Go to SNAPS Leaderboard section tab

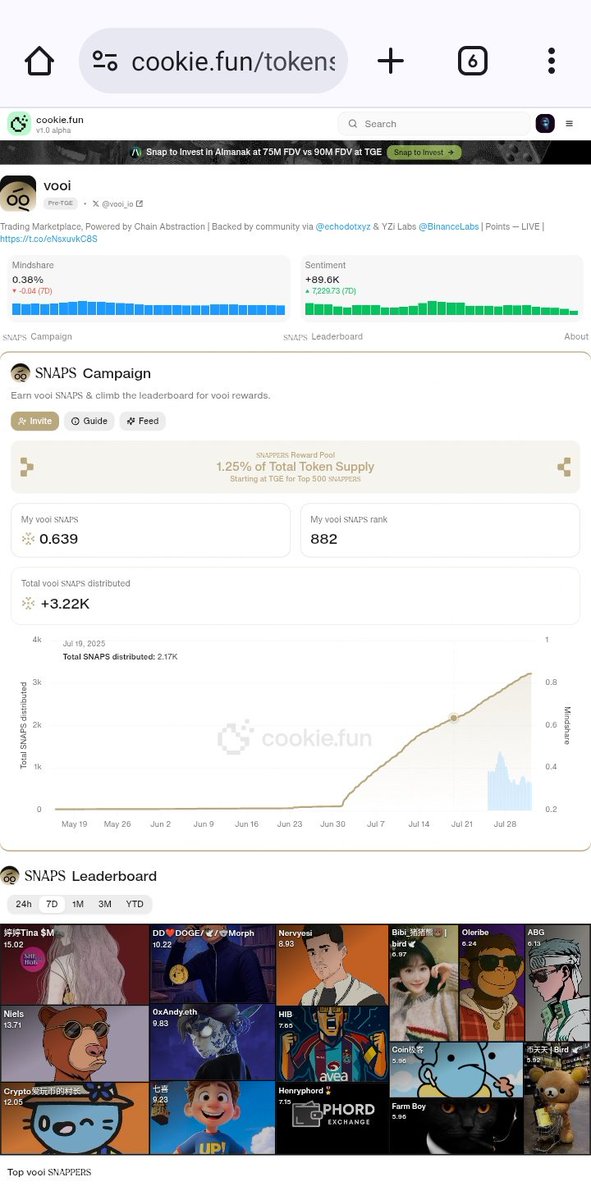323,337
